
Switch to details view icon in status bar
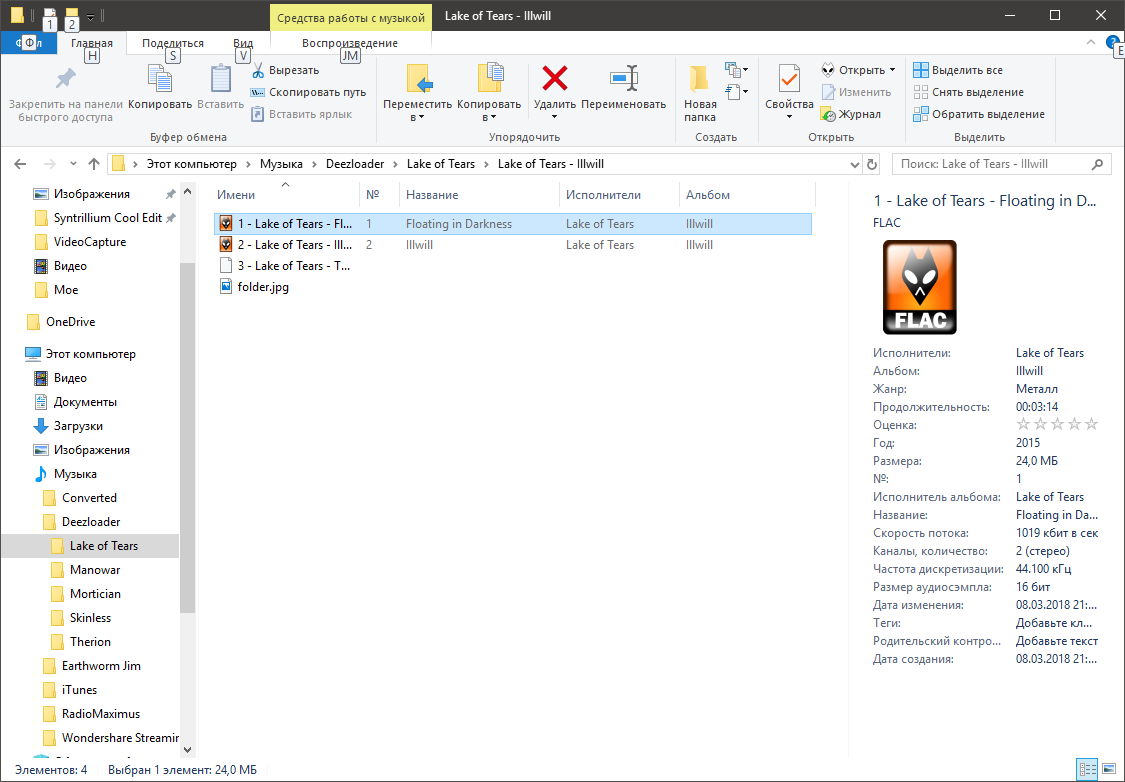[x=1086, y=770]
